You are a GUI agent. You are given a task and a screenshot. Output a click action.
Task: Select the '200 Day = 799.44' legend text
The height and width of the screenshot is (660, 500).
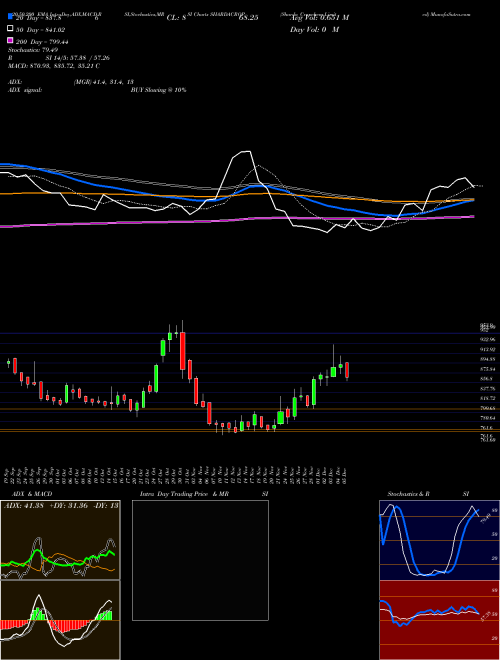coord(42,42)
